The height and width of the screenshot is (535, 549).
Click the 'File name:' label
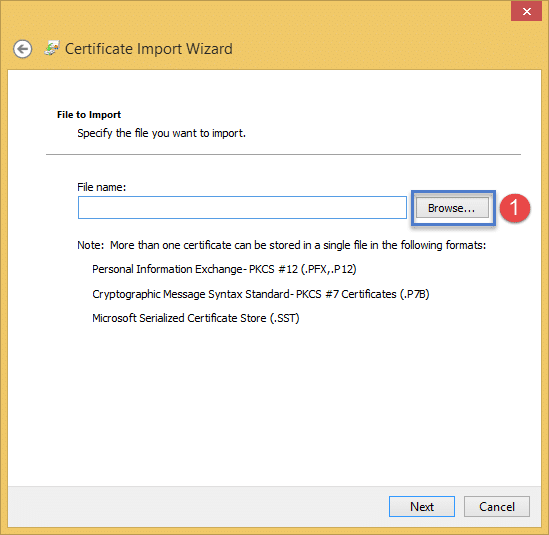pos(102,187)
